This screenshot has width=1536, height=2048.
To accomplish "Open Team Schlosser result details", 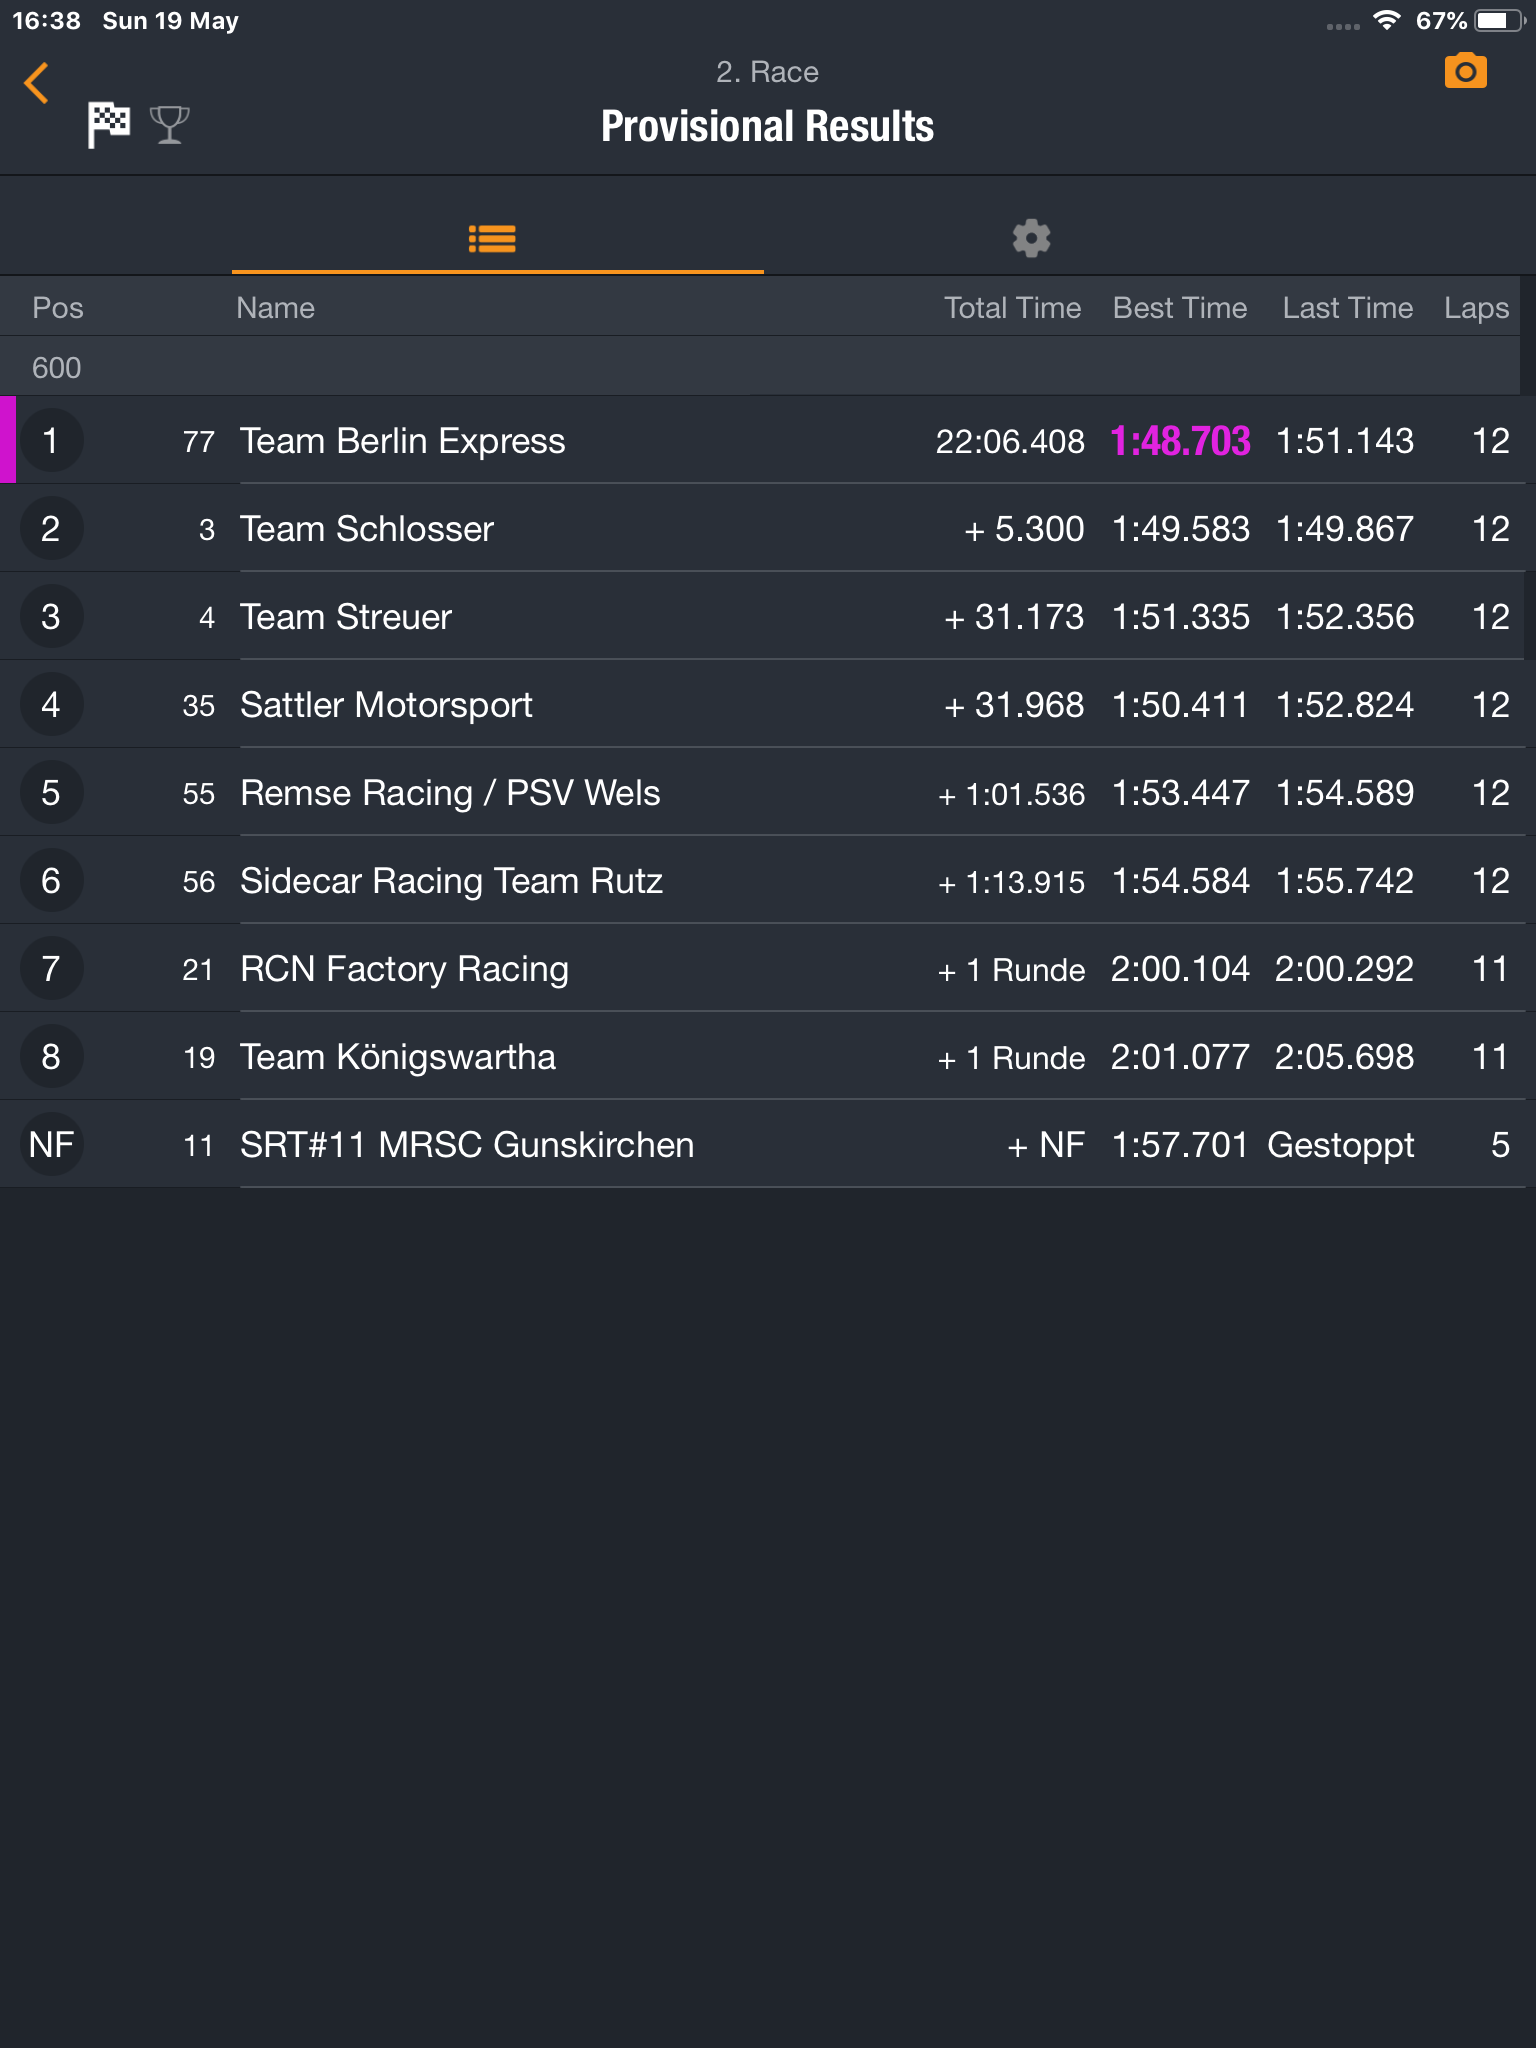I will (768, 528).
